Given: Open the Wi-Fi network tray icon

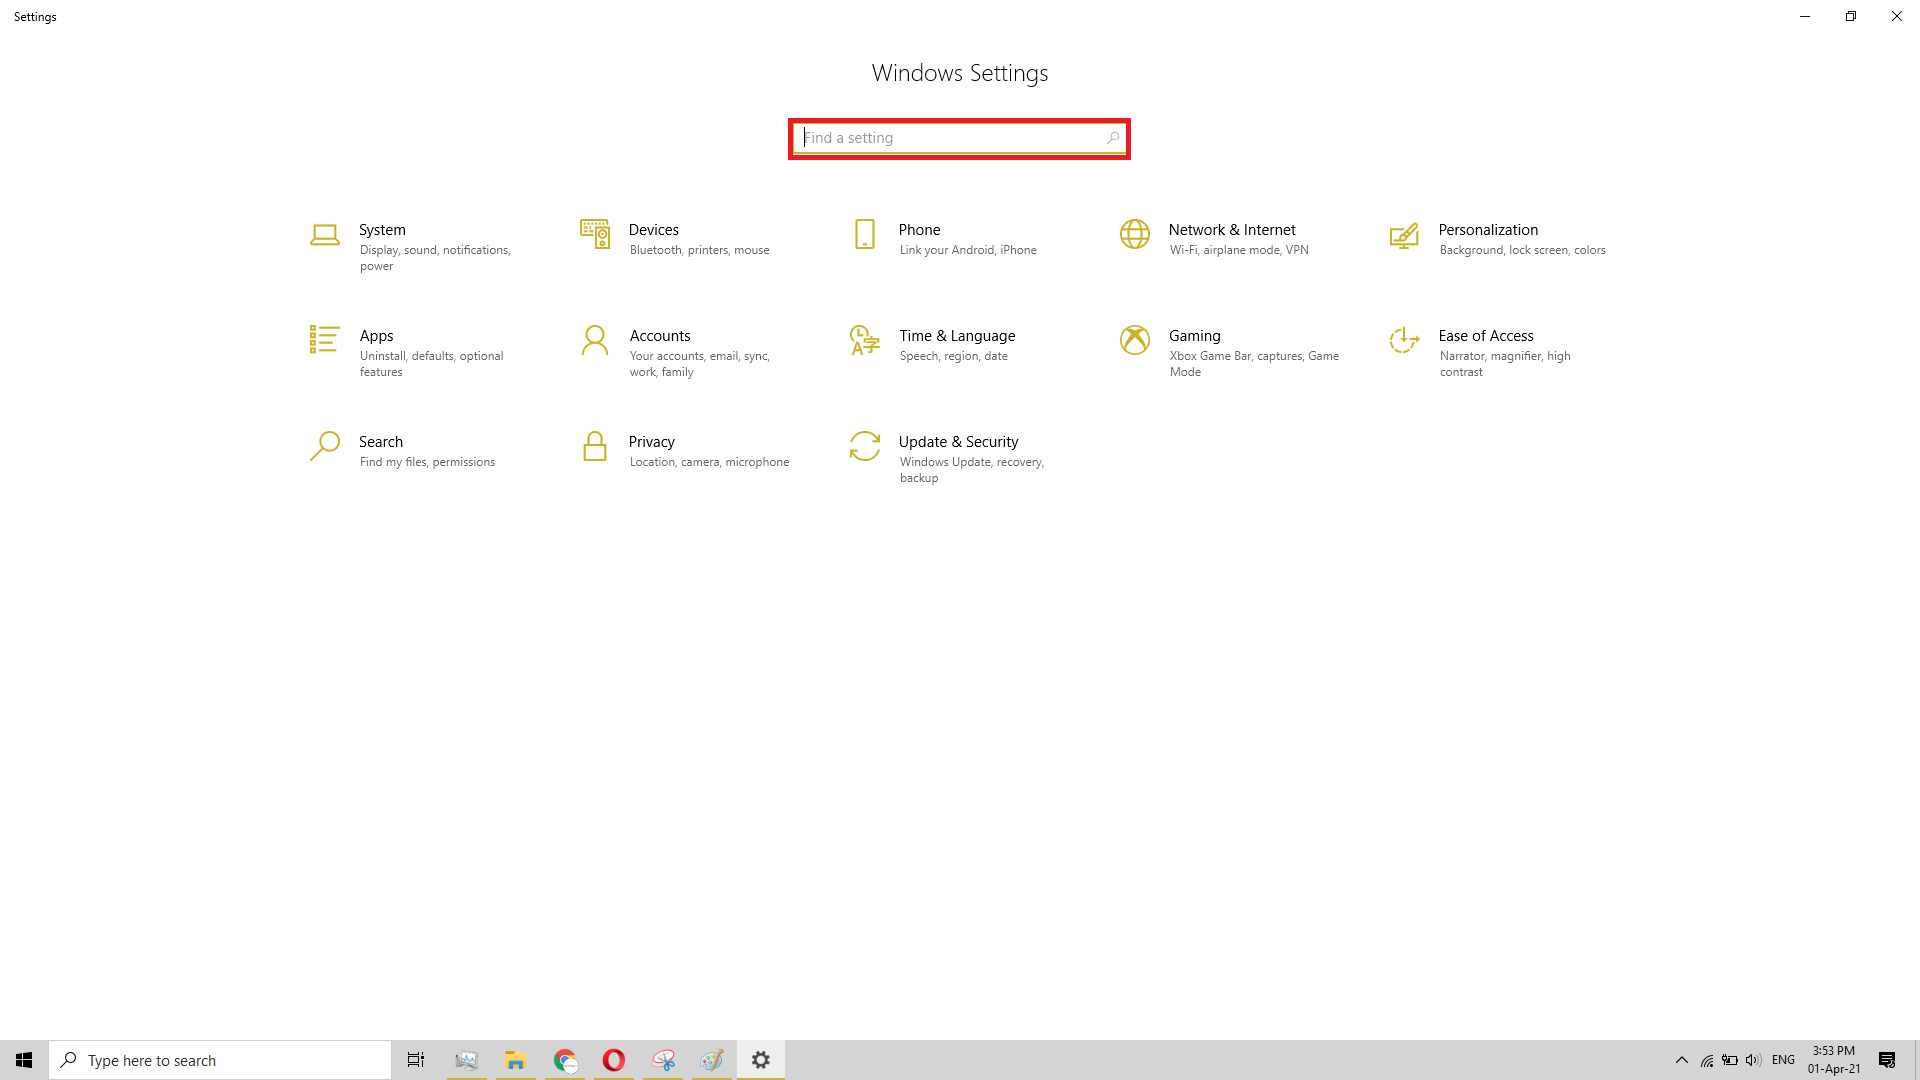Looking at the screenshot, I should 1707,1060.
